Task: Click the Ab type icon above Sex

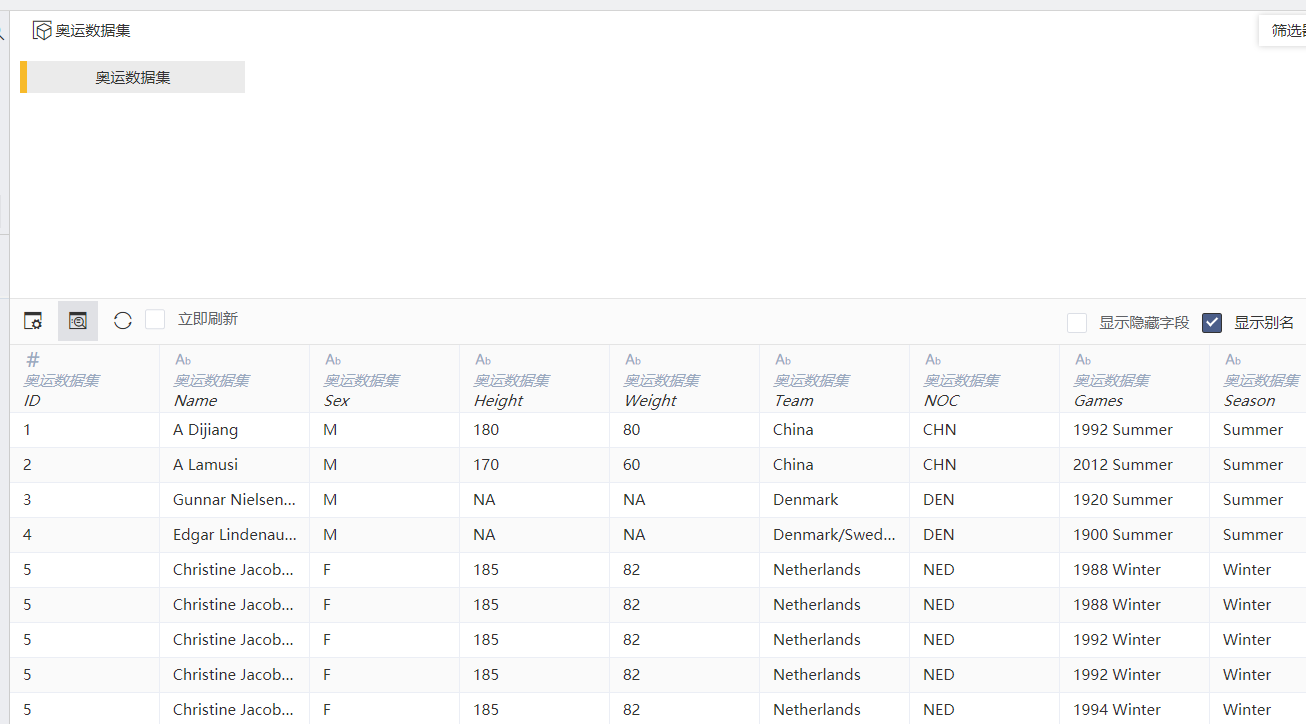Action: click(x=333, y=360)
